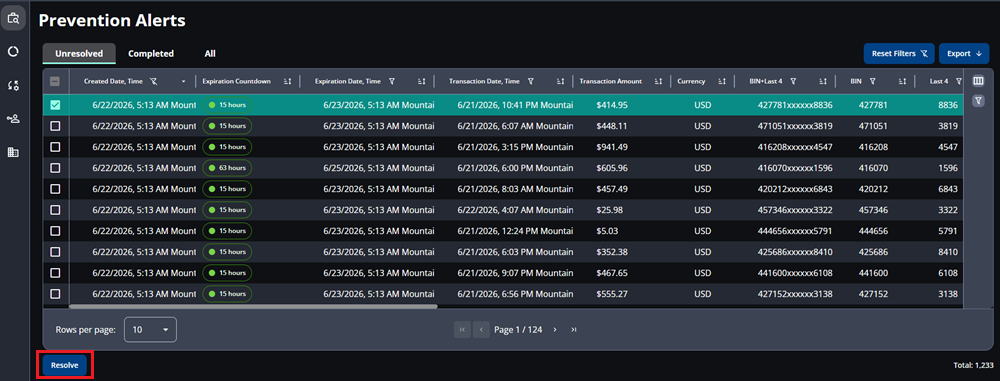Sort by Expiration Date, Time column
This screenshot has width=1000, height=381.
click(x=422, y=82)
